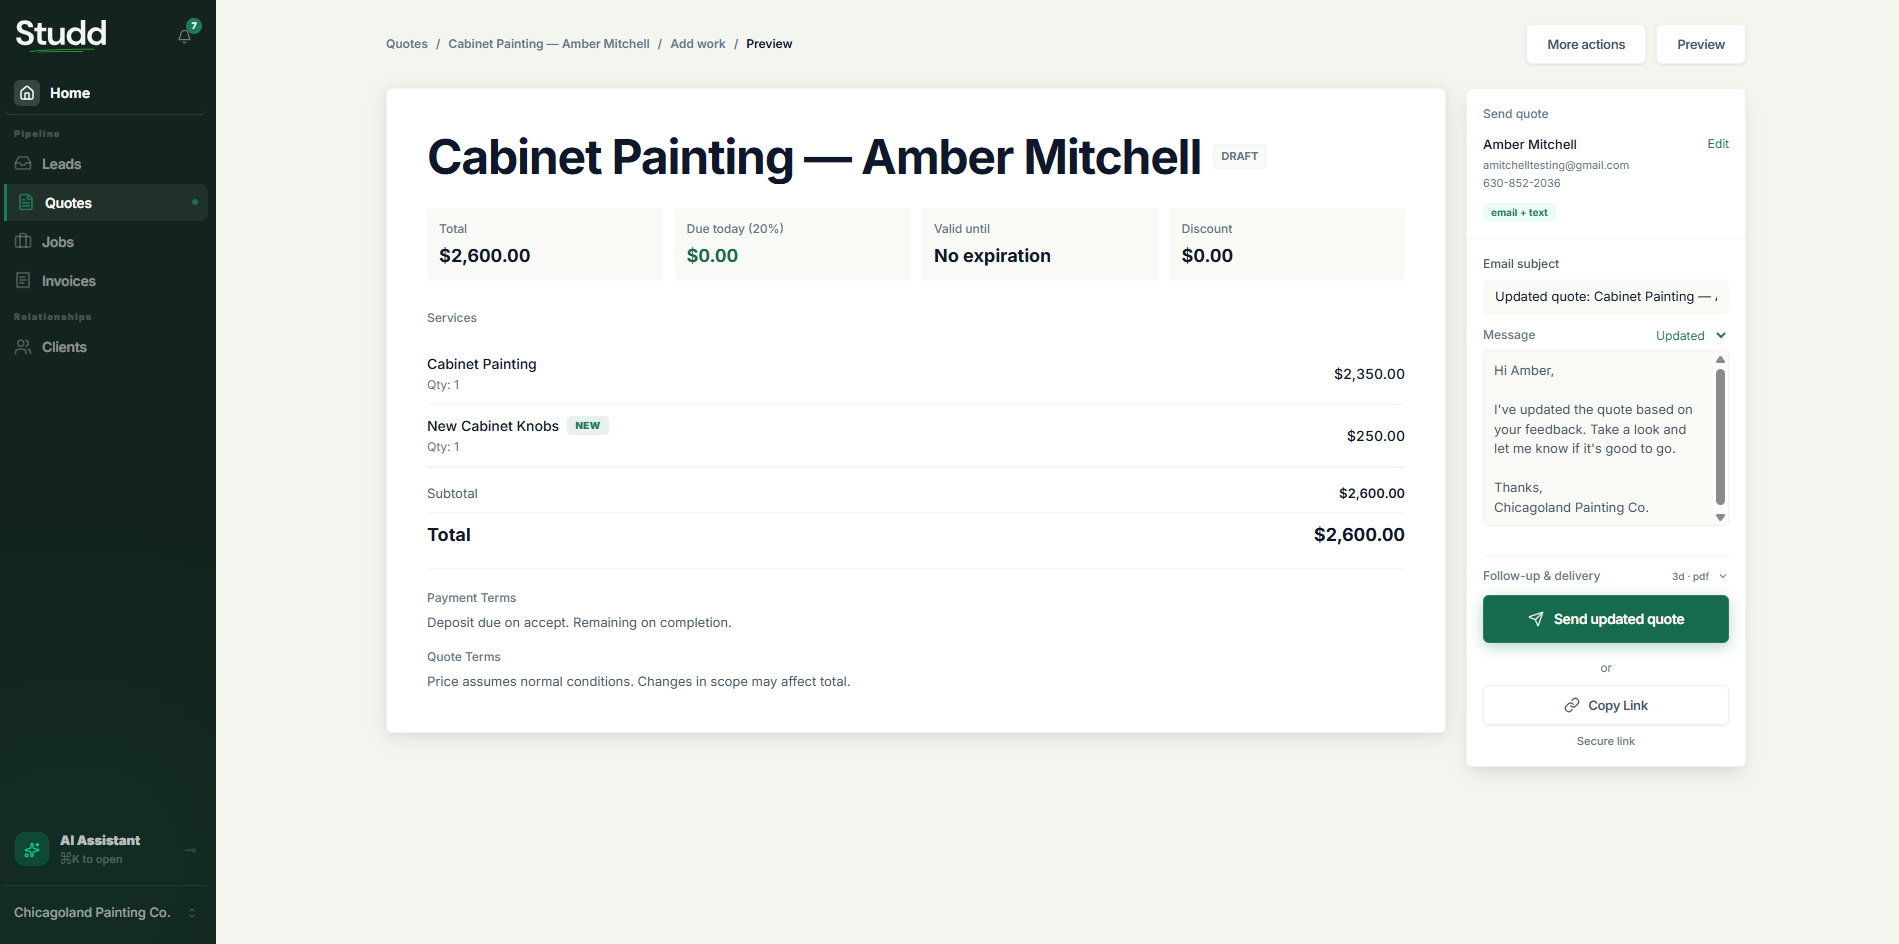The width and height of the screenshot is (1899, 944).
Task: Open Leads inbox icon
Action: (23, 163)
